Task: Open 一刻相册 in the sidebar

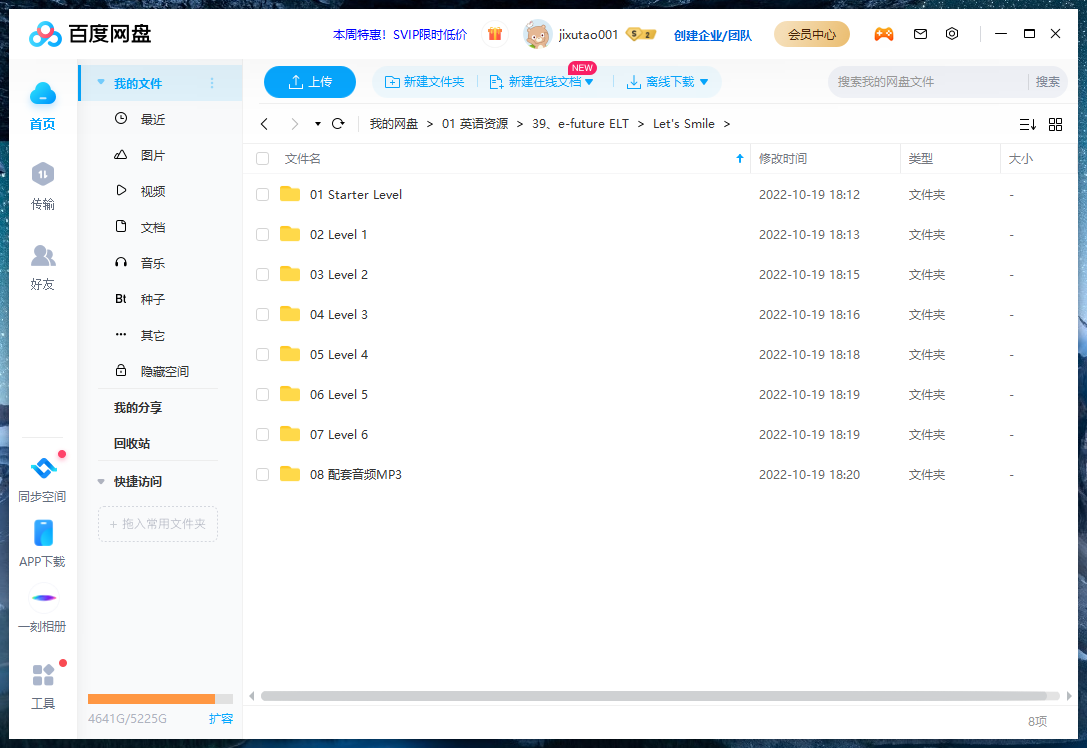Action: click(42, 606)
